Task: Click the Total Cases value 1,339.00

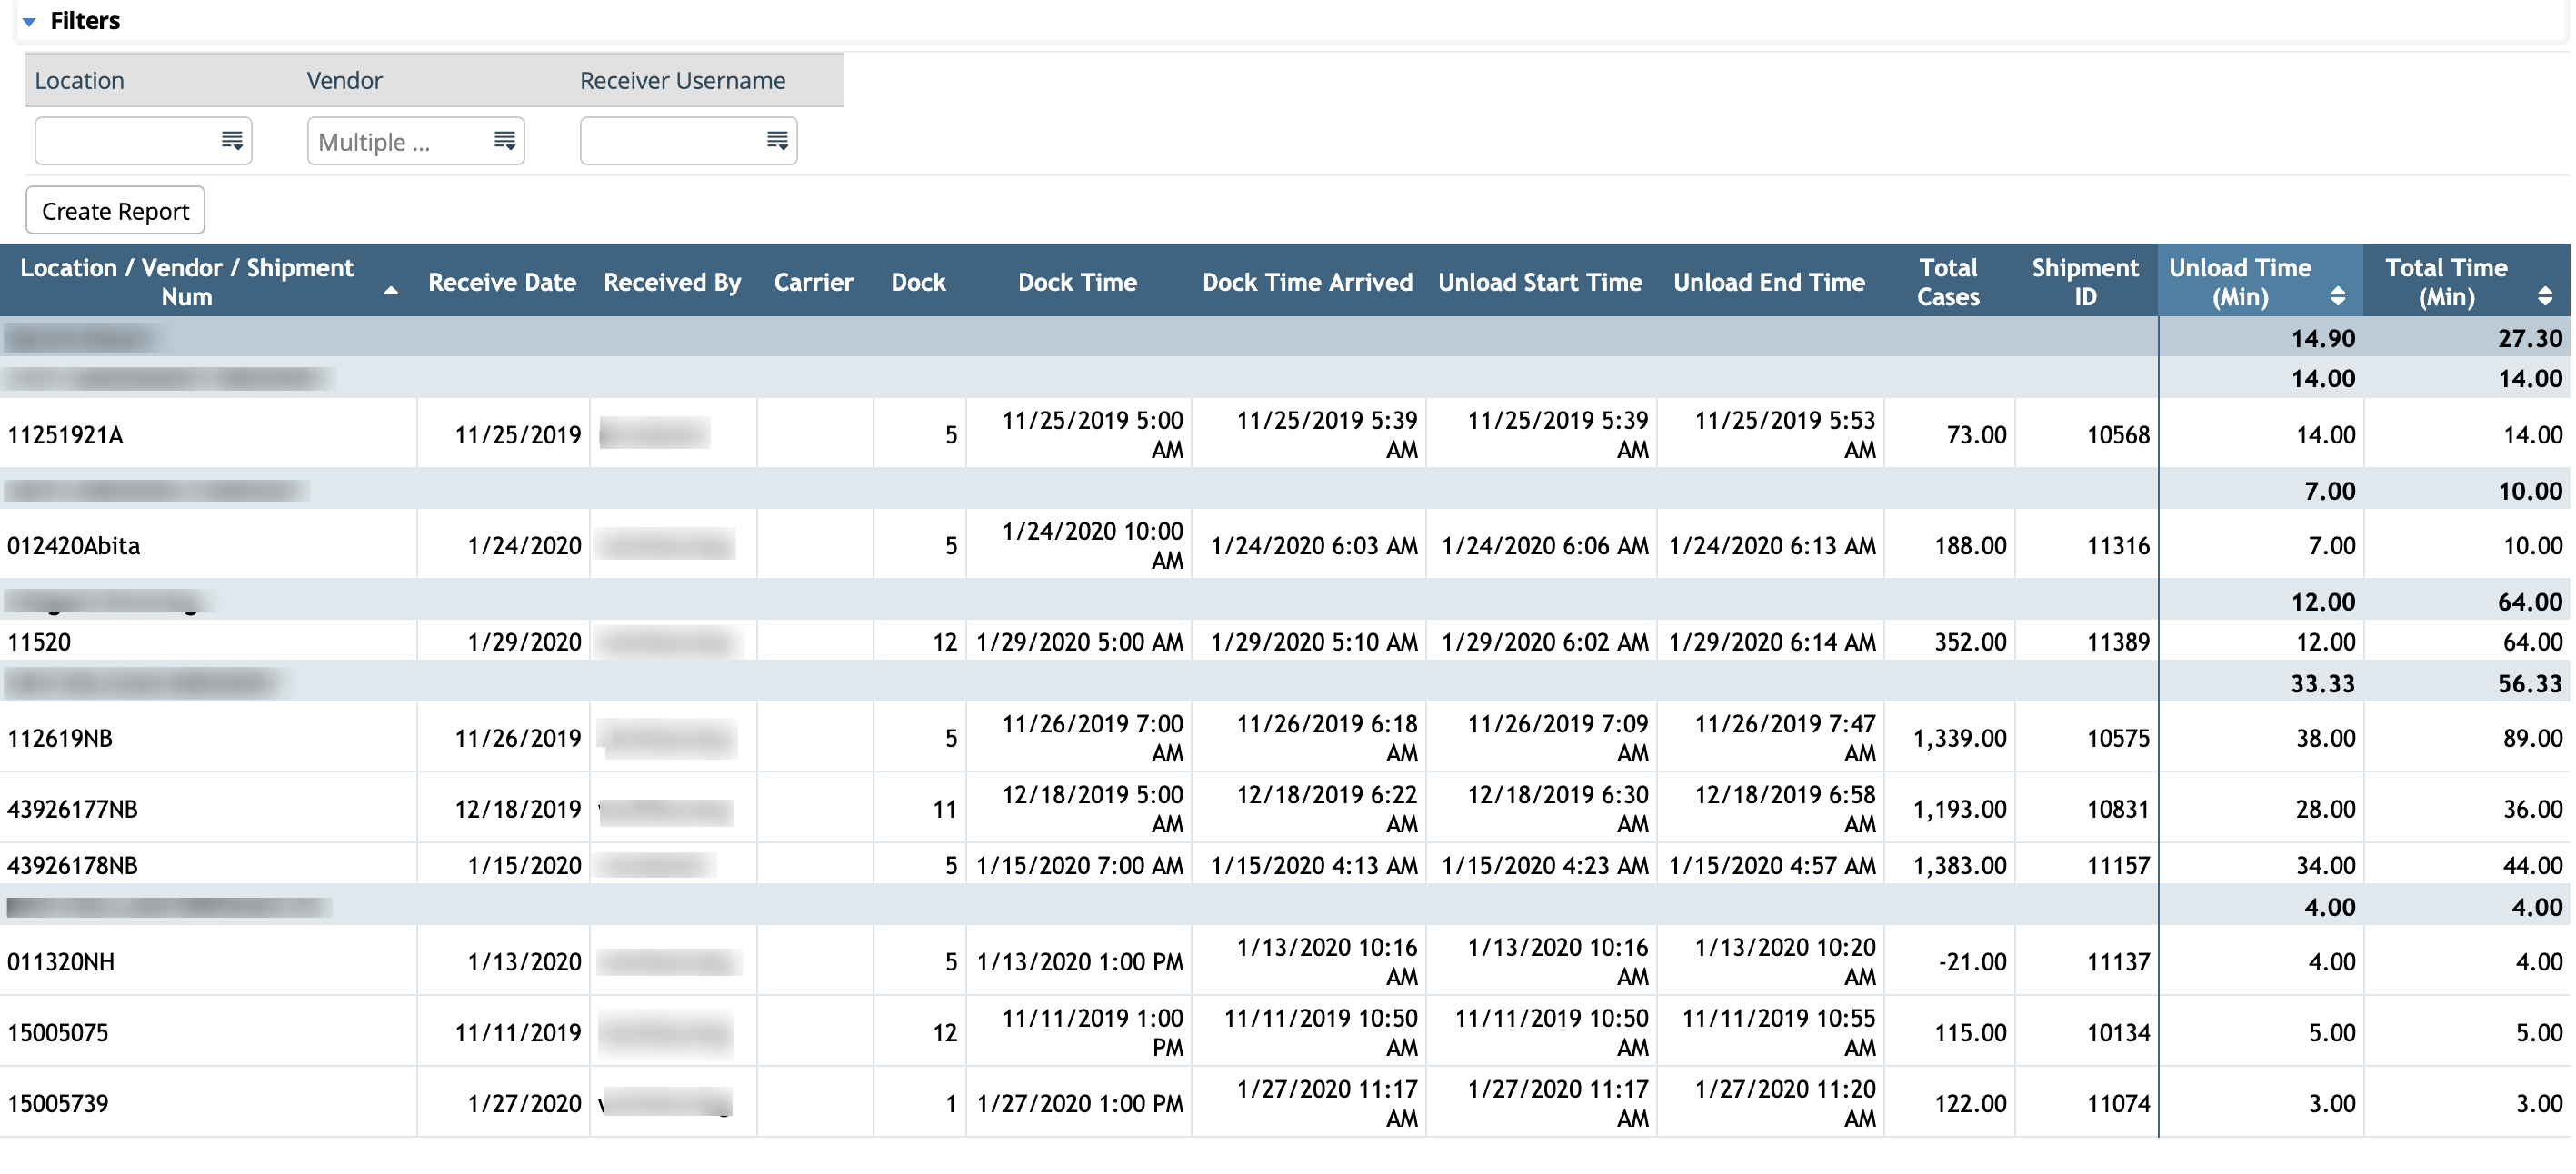Action: click(x=1961, y=738)
